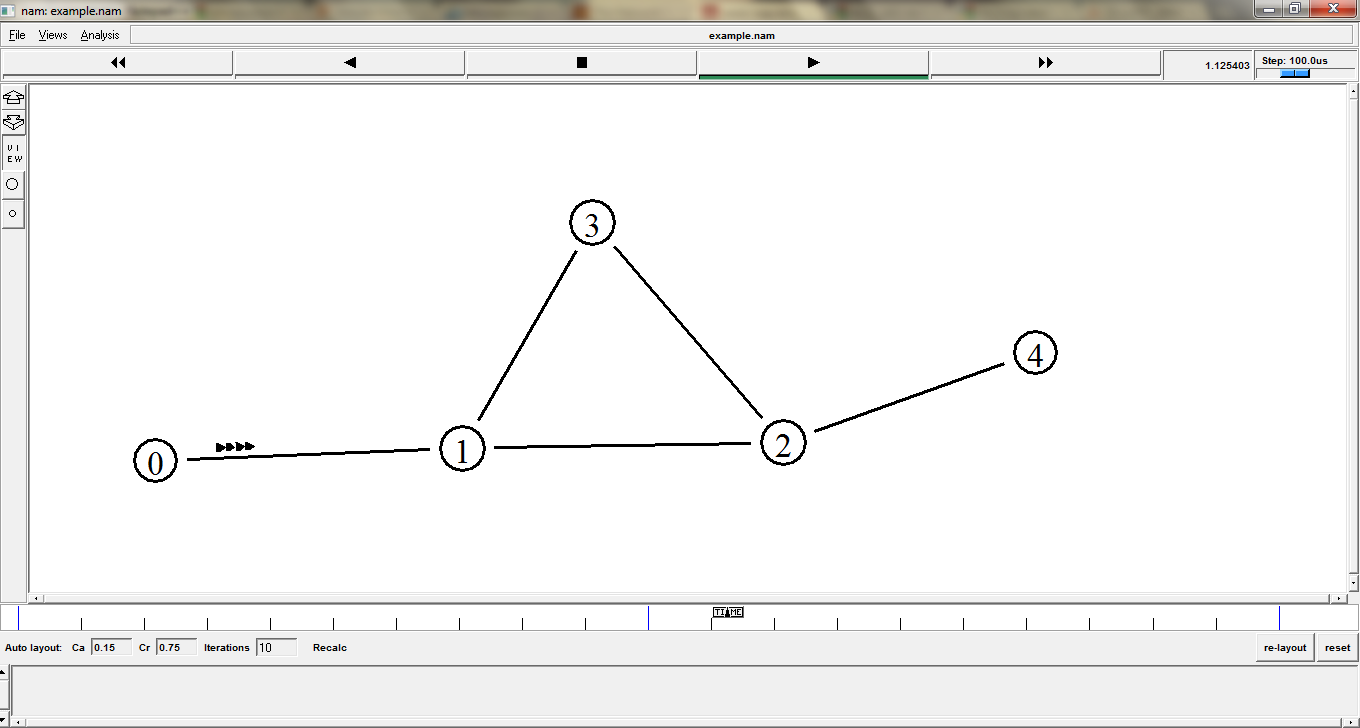Click the VIEW mode icon
The width and height of the screenshot is (1360, 728).
[x=14, y=153]
